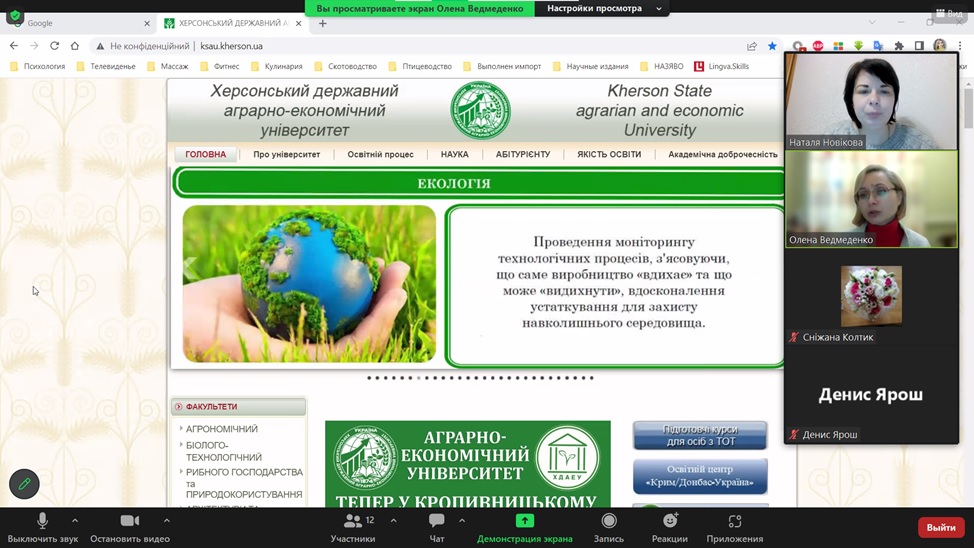The image size is (974, 548).
Task: Open the extensions puzzle icon
Action: pyautogui.click(x=898, y=46)
